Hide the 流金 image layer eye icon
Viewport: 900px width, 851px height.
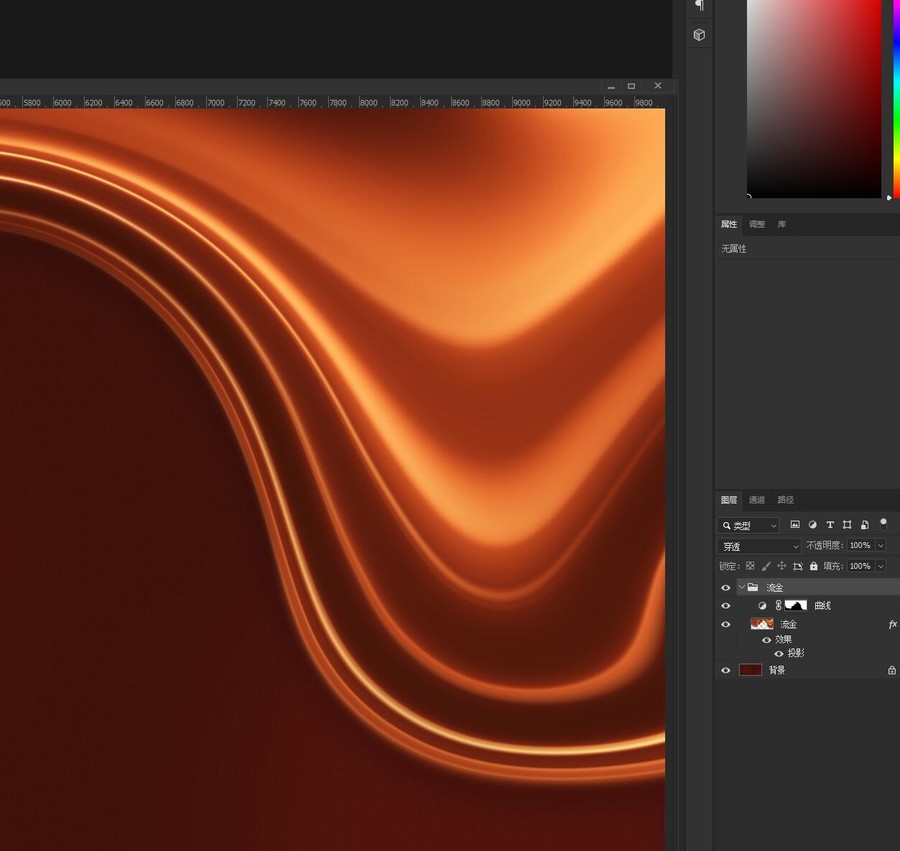point(726,624)
